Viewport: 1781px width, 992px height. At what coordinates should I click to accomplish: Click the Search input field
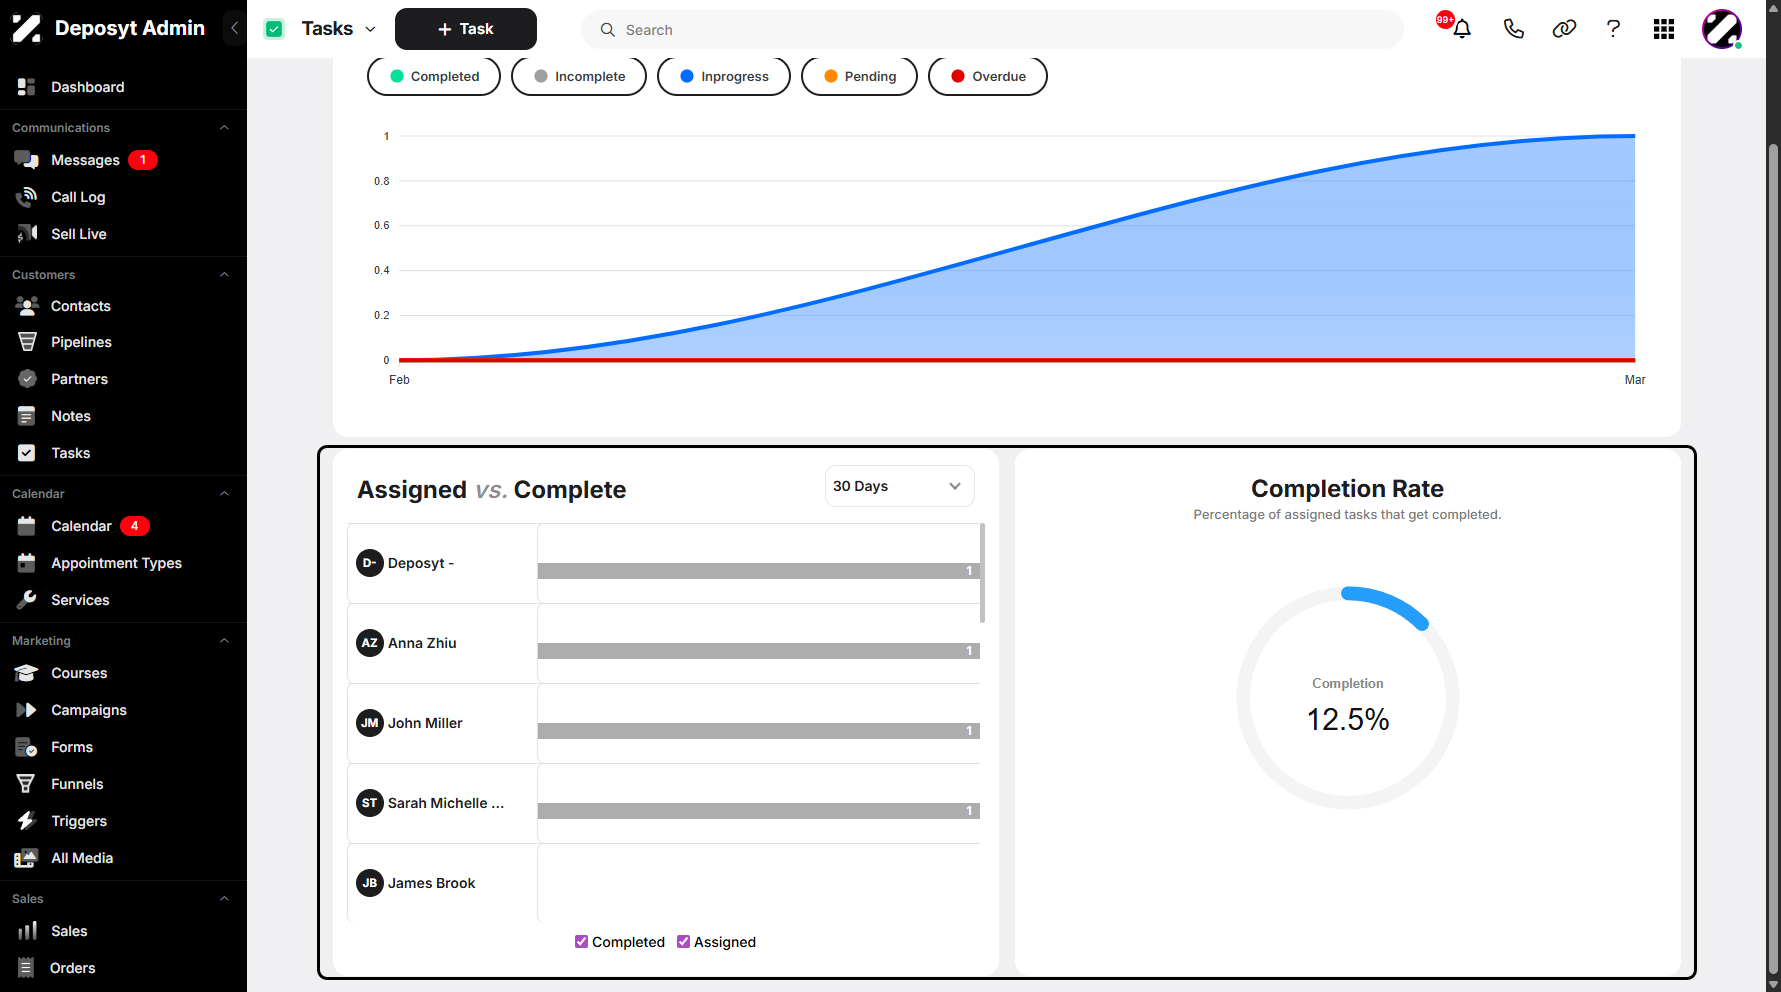(992, 29)
